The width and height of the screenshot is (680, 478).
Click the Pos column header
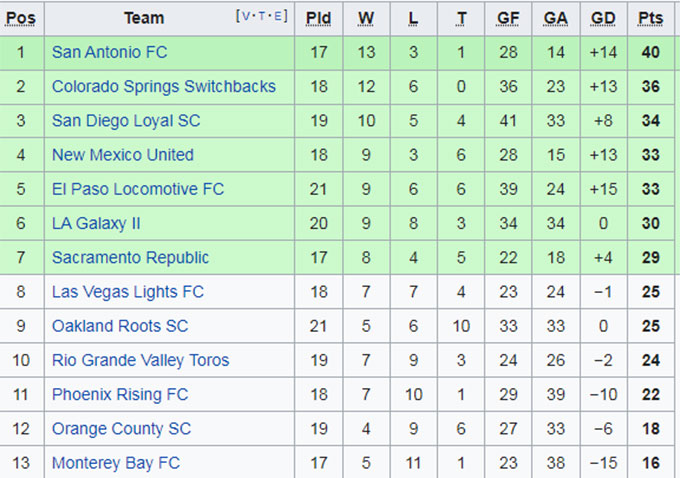(x=21, y=18)
